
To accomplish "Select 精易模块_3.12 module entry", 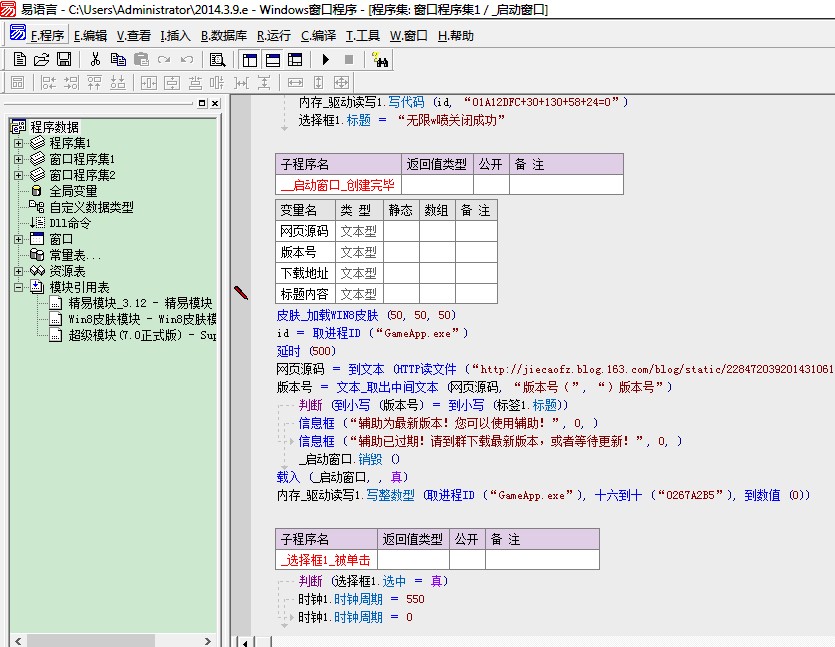I will [140, 303].
